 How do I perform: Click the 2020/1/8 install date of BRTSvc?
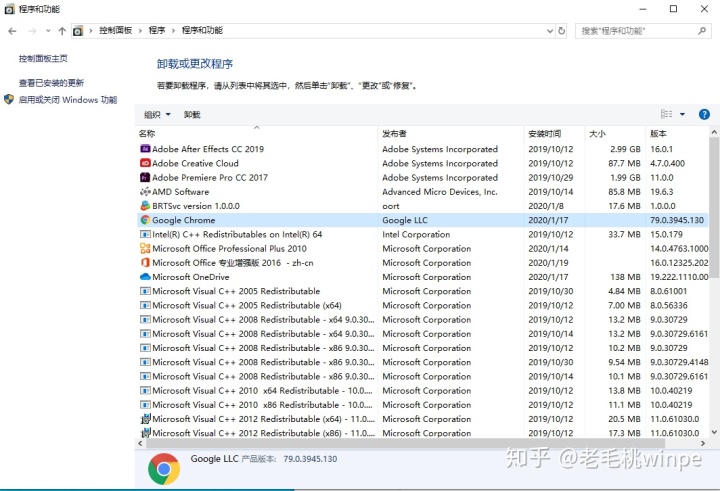[545, 206]
